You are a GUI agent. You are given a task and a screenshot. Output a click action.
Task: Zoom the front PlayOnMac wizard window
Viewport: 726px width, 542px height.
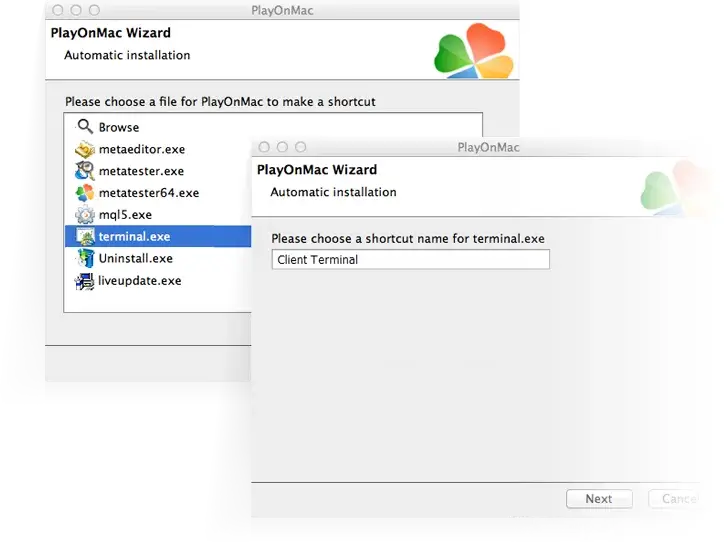[x=299, y=147]
